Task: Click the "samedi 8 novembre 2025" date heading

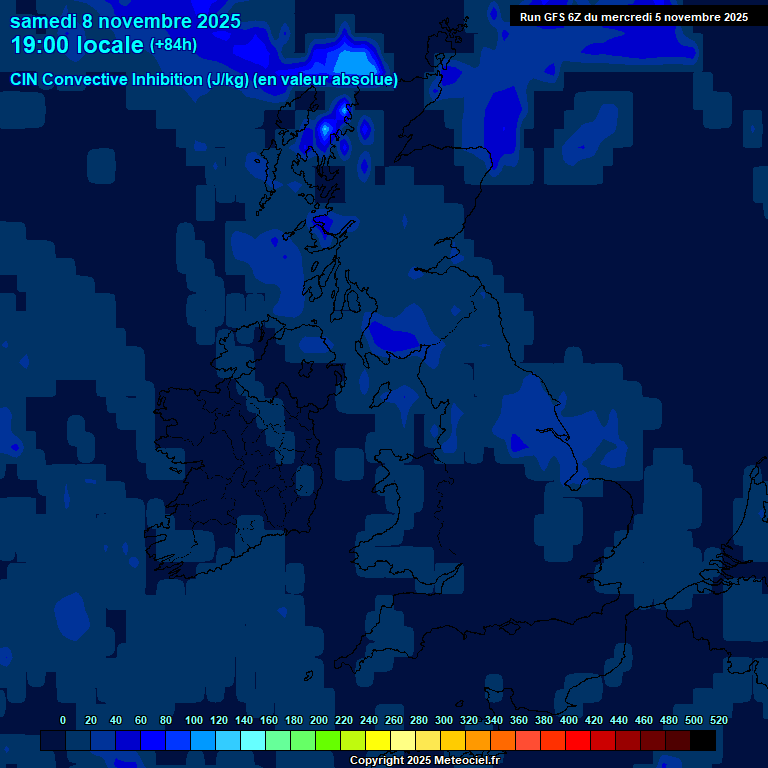Action: (x=125, y=21)
